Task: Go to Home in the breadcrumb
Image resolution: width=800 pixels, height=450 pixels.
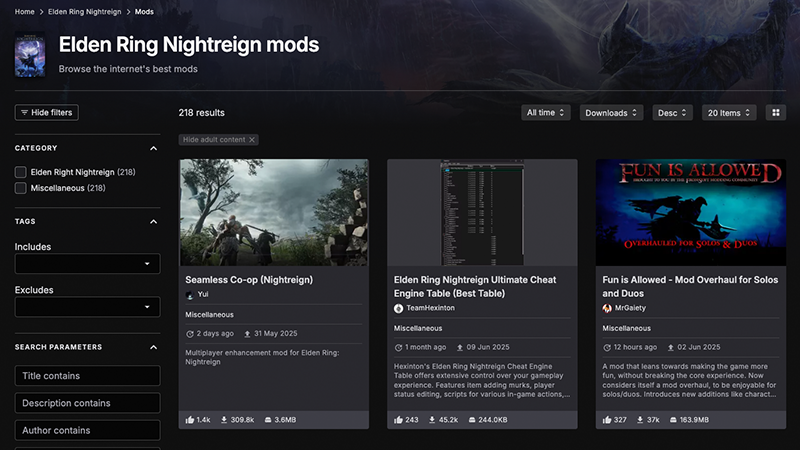Action: [24, 12]
